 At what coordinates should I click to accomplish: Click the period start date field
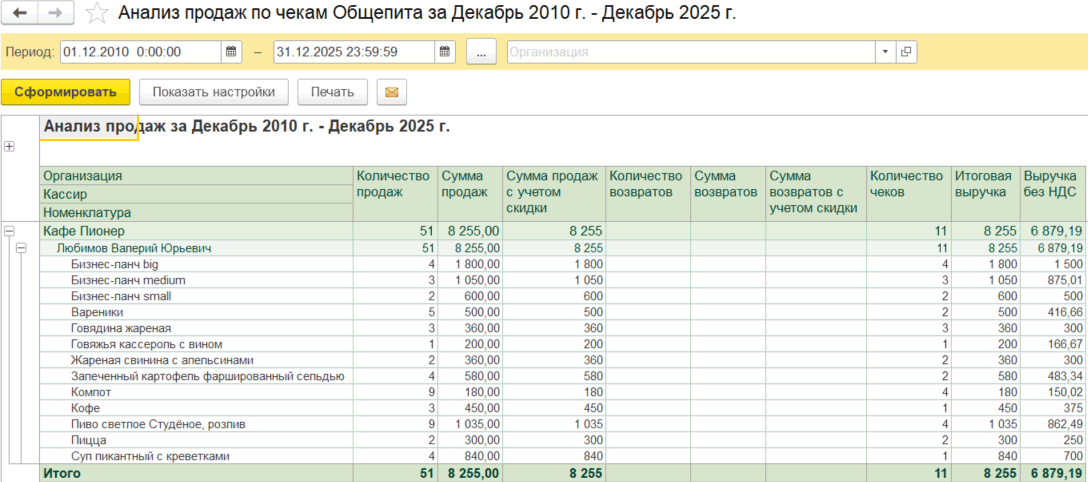tap(140, 51)
